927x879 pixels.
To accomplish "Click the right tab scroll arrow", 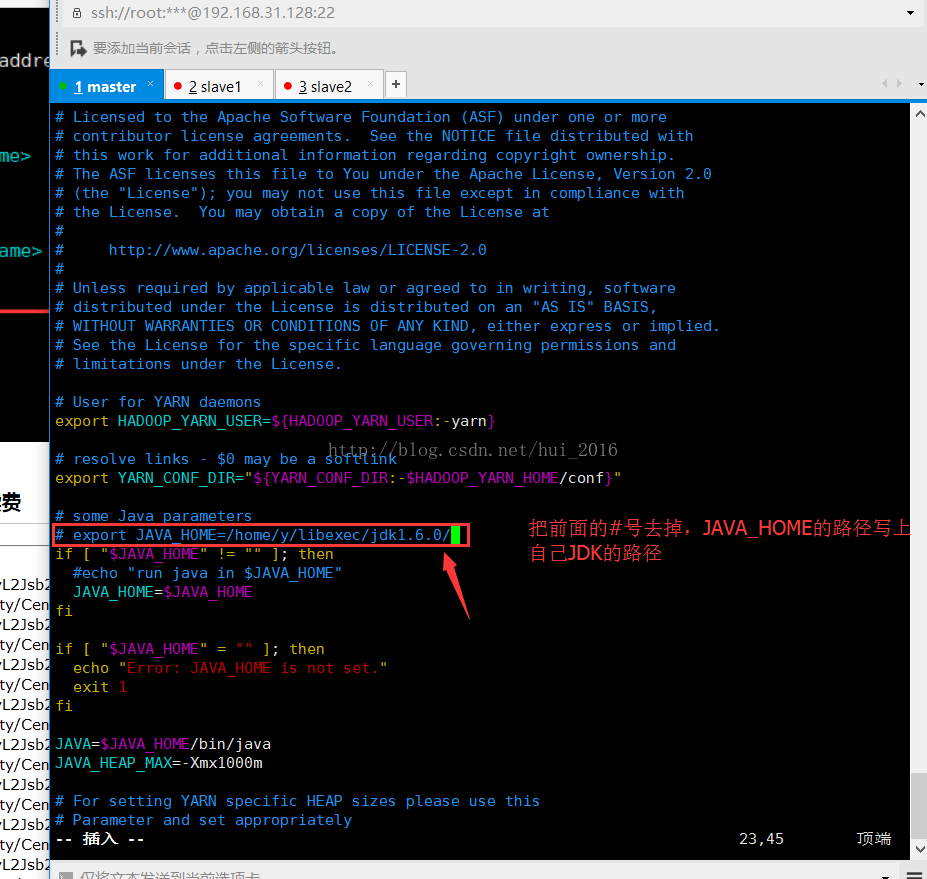I will click(897, 85).
